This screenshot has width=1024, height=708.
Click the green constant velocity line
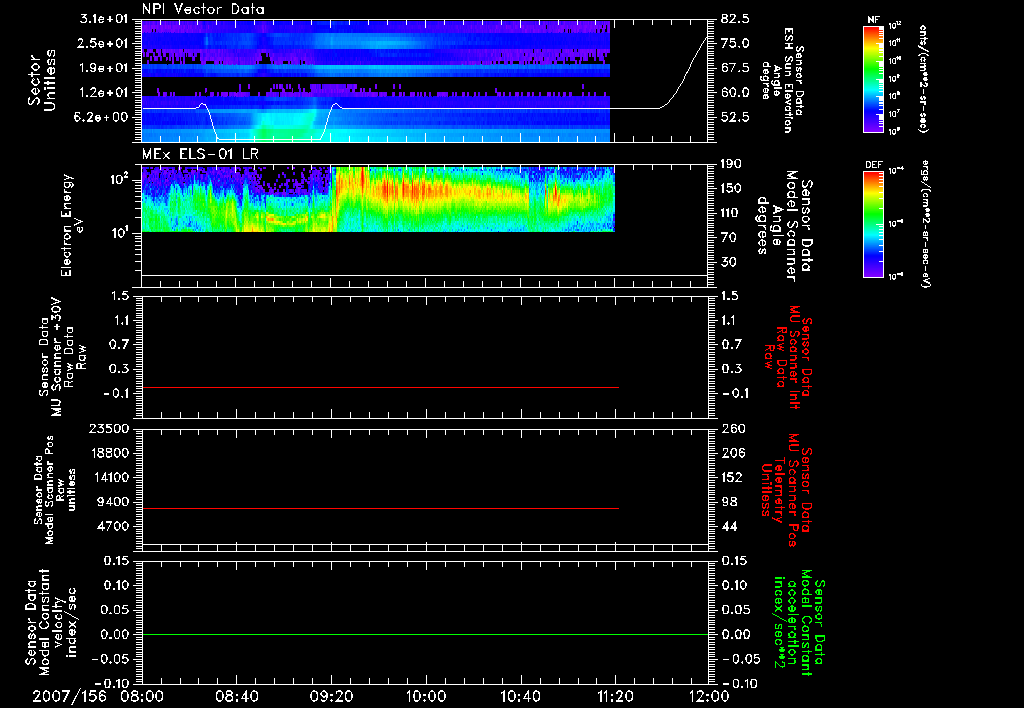(x=425, y=634)
